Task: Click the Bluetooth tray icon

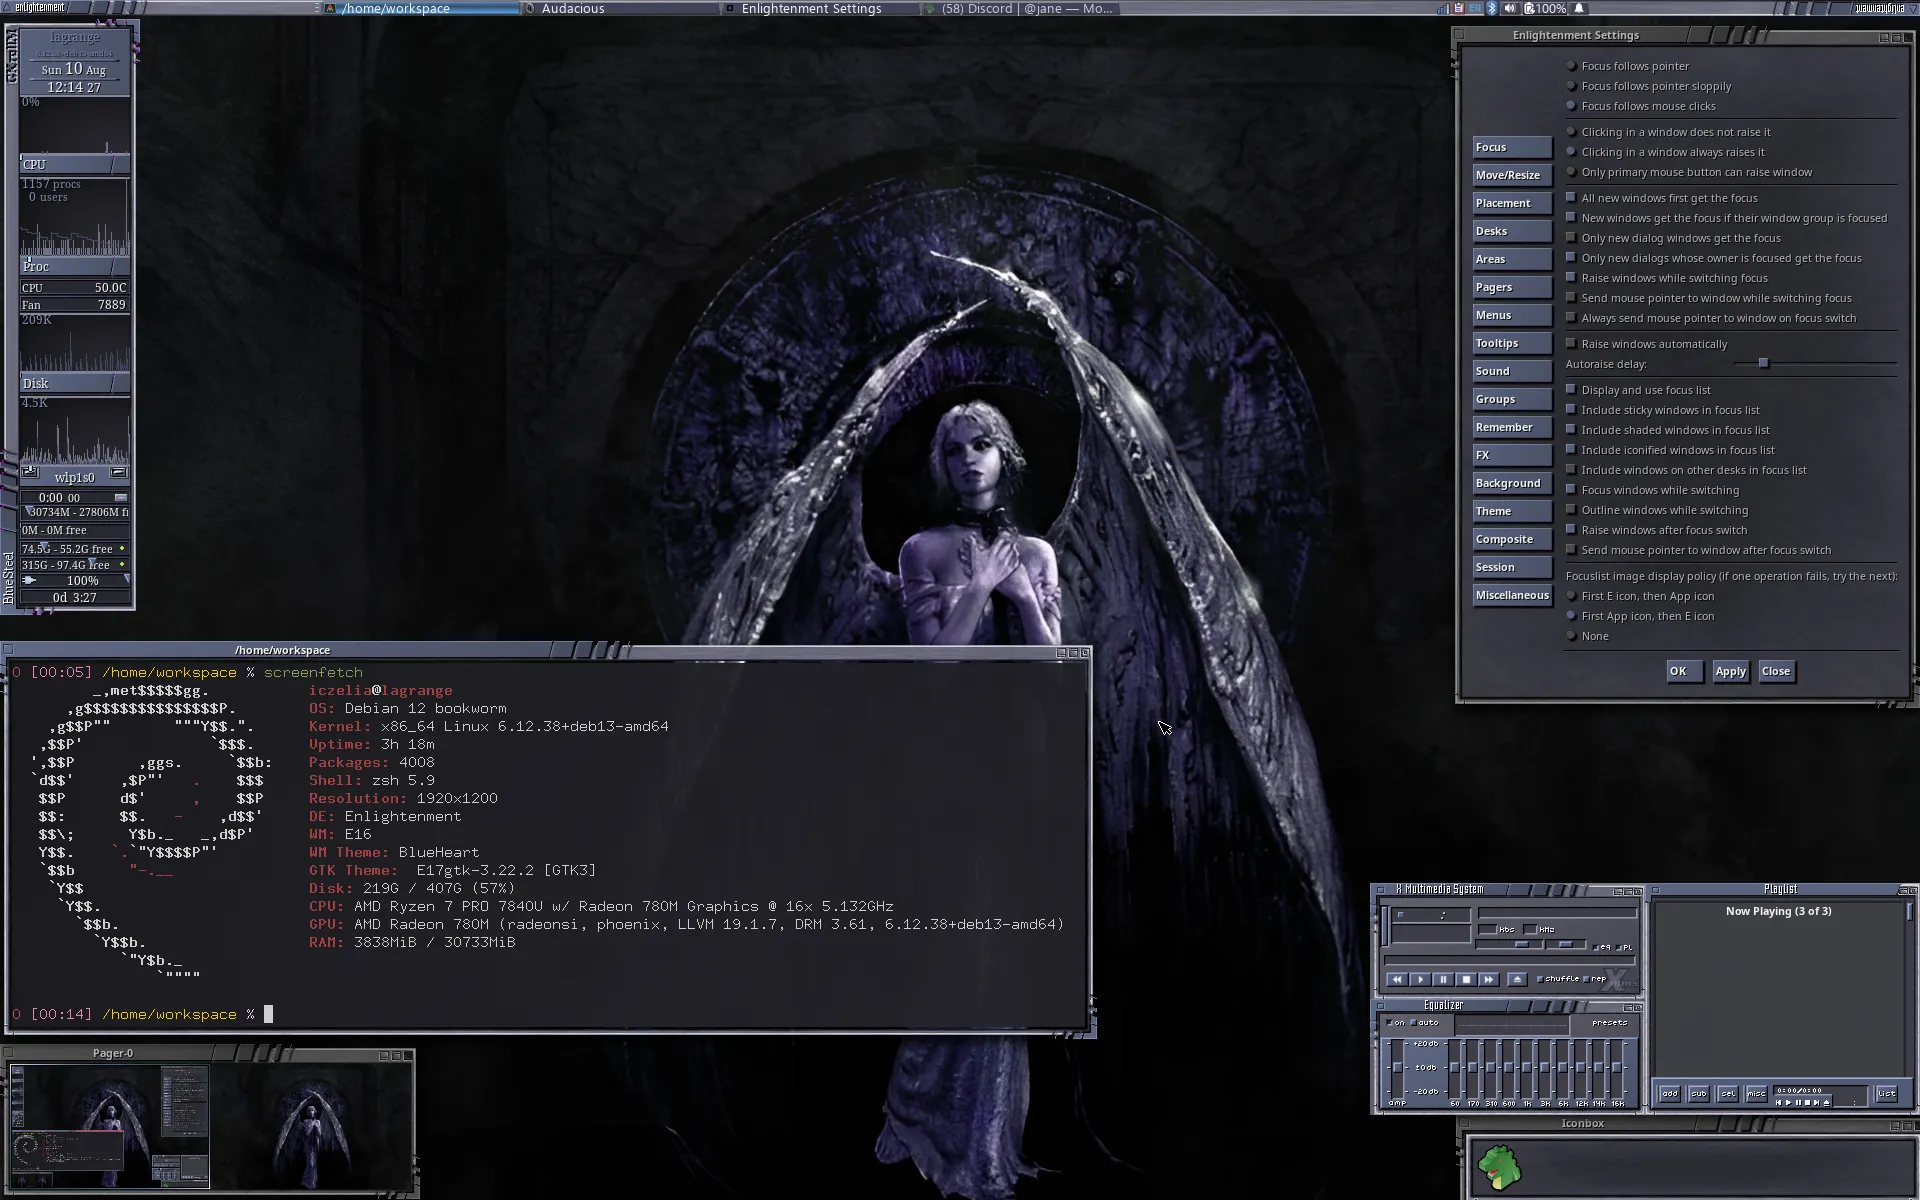Action: (x=1491, y=8)
